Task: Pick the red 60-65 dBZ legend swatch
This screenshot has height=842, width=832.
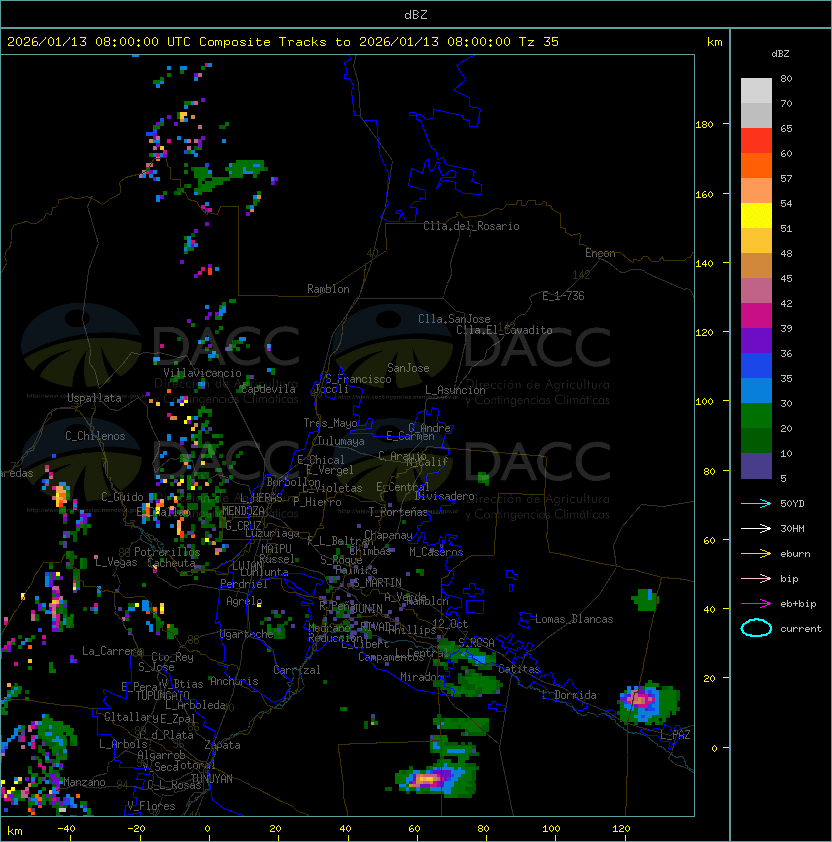Action: [756, 141]
